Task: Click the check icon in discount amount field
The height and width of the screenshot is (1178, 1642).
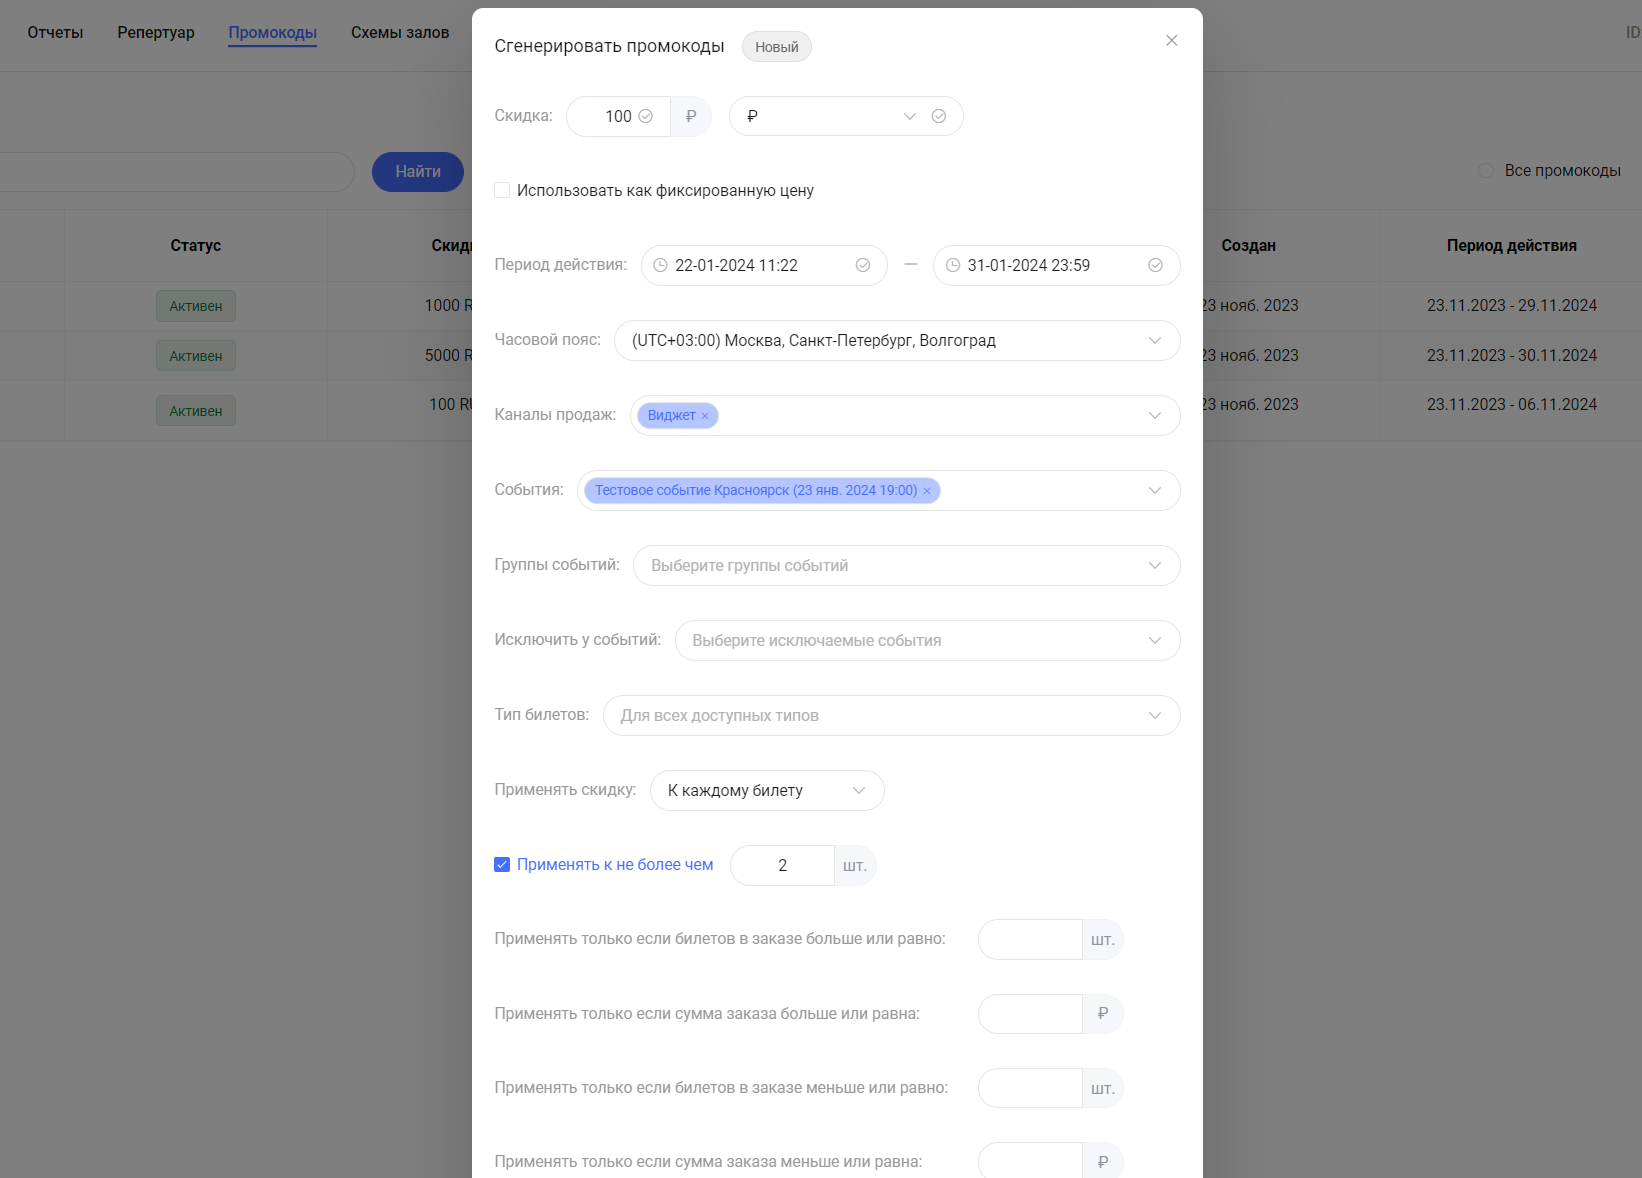Action: point(646,116)
